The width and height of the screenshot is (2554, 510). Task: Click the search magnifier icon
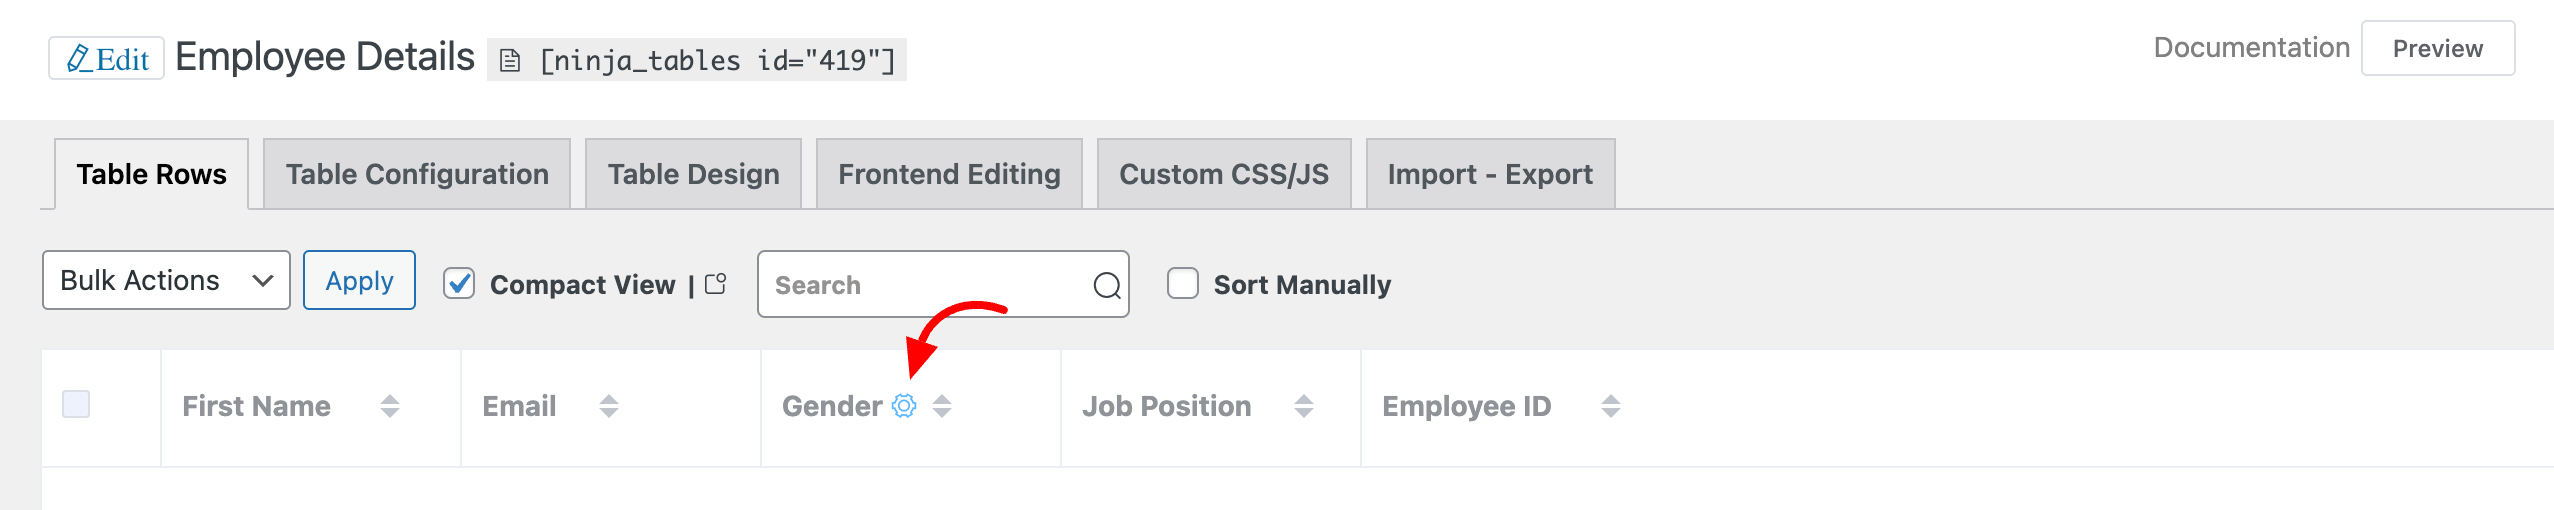point(1106,286)
